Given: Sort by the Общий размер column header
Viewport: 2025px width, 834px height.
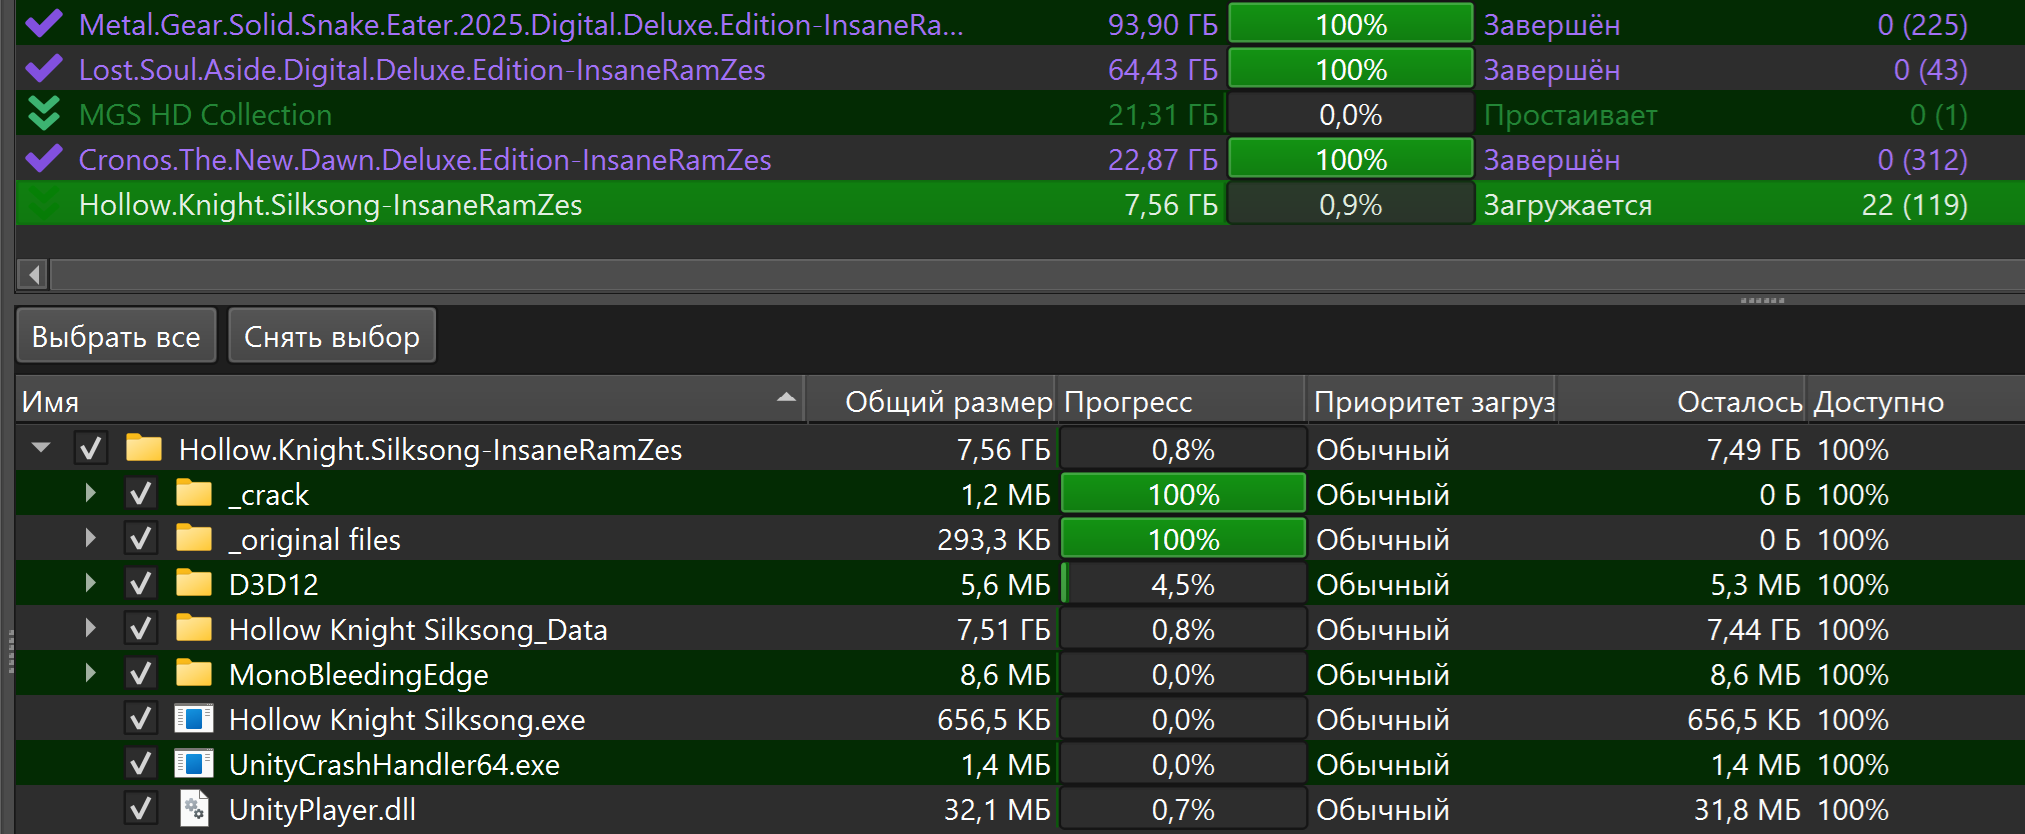Looking at the screenshot, I should coord(931,401).
